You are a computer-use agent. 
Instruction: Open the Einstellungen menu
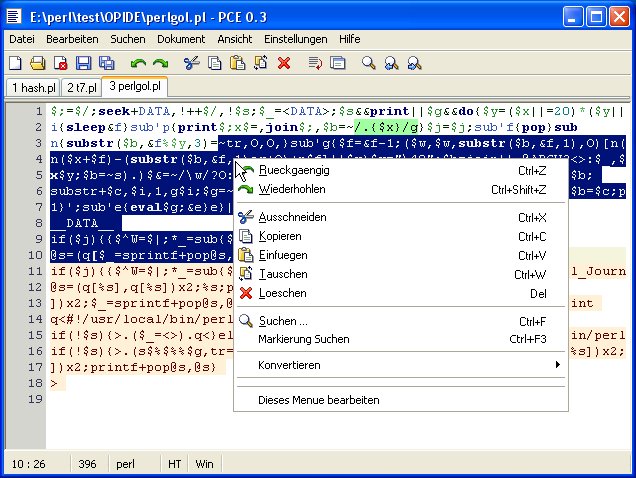296,39
